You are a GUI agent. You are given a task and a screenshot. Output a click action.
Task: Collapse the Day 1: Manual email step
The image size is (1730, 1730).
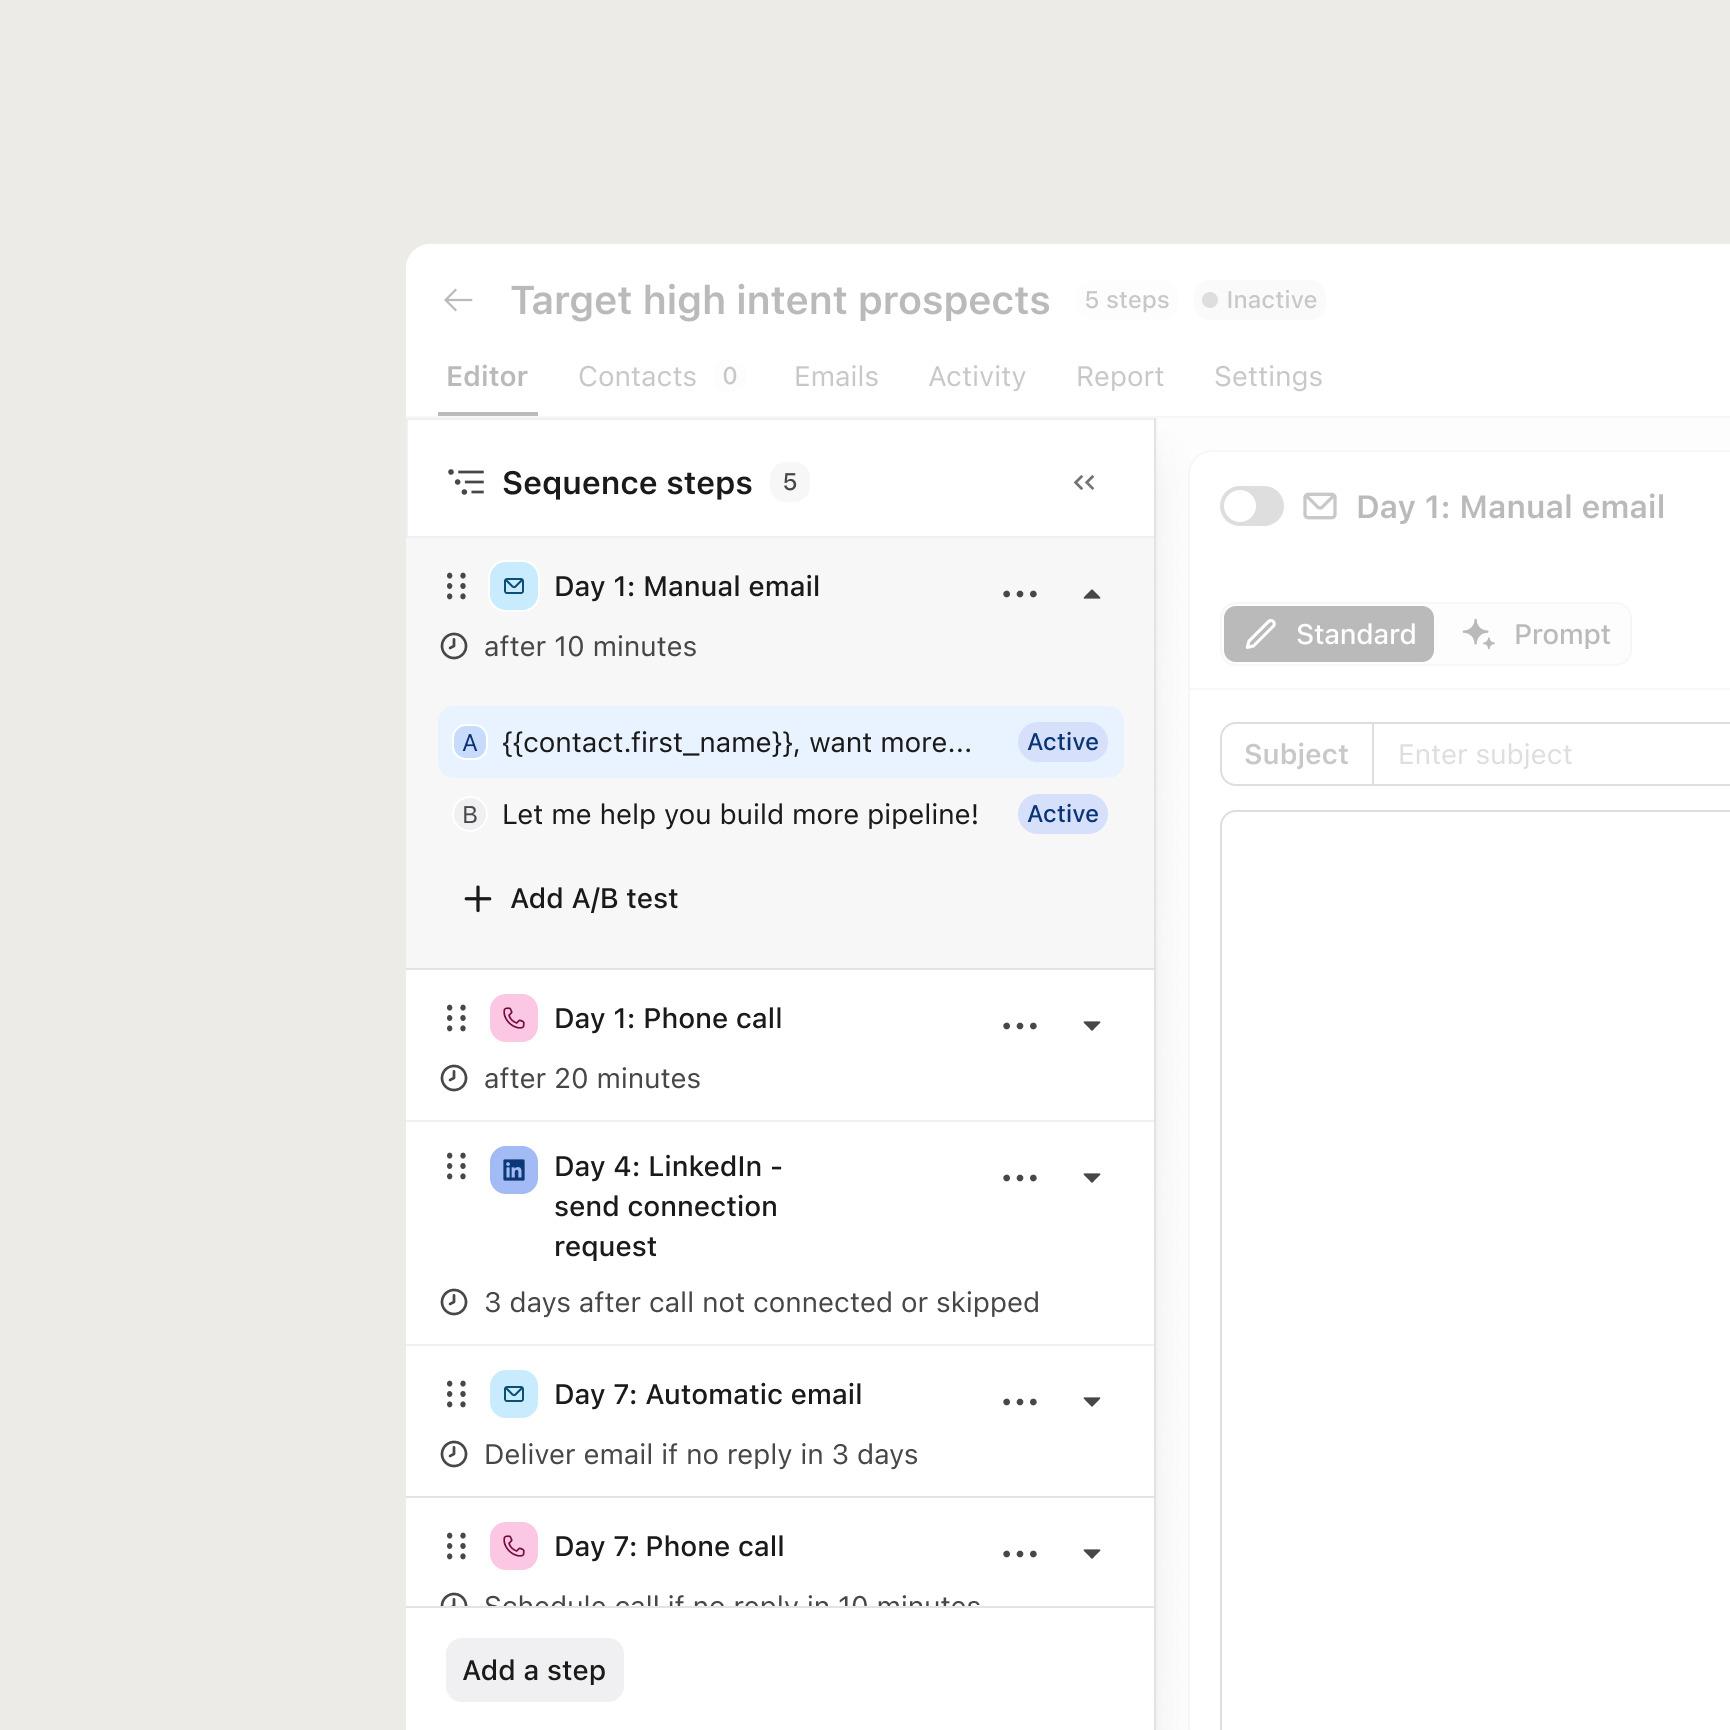pyautogui.click(x=1092, y=594)
